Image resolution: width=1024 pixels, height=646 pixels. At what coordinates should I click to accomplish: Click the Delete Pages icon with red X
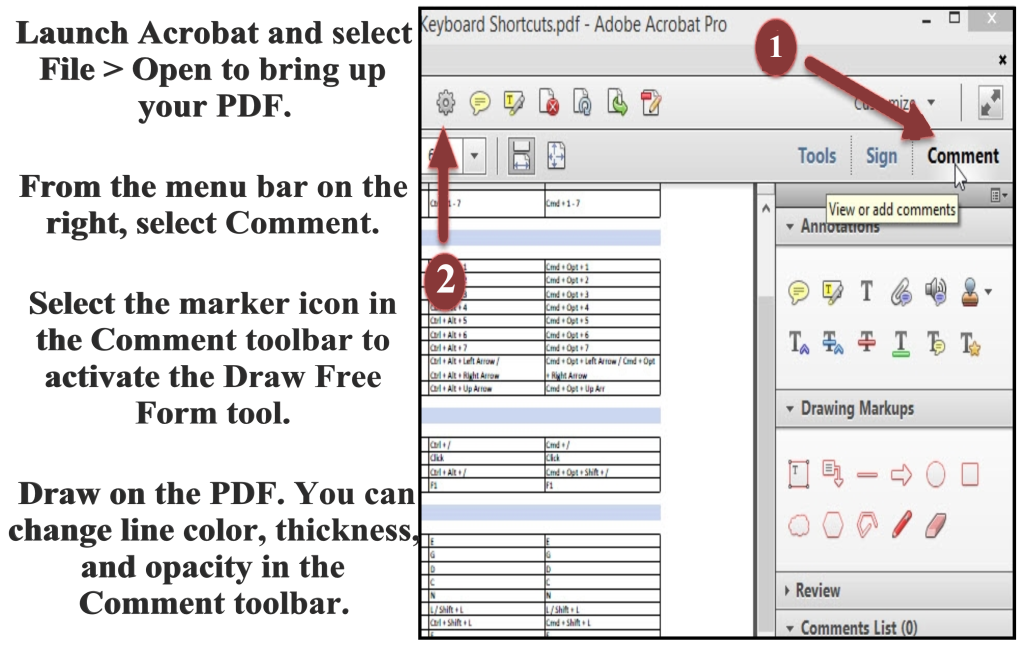pos(549,103)
